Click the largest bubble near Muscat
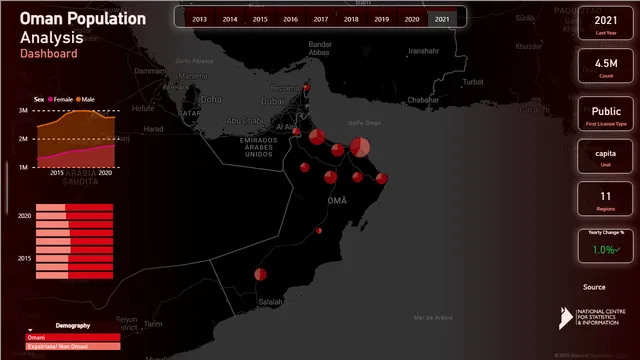 360,147
